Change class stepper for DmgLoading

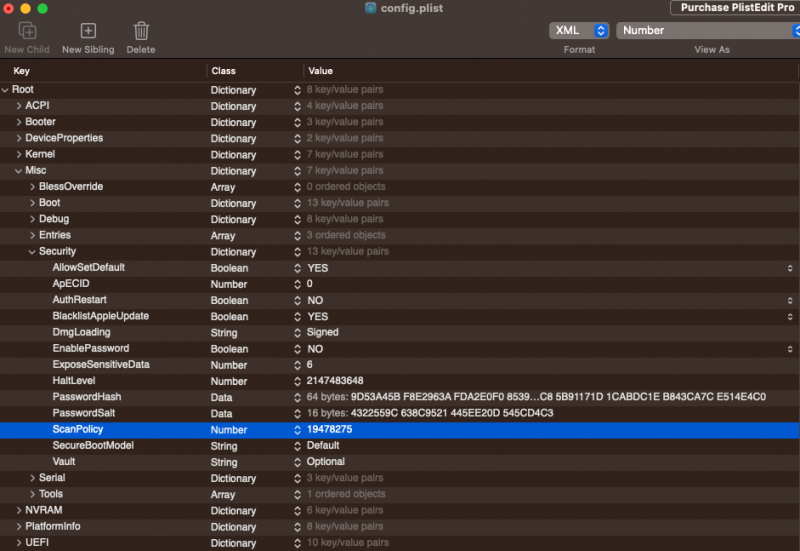click(297, 333)
